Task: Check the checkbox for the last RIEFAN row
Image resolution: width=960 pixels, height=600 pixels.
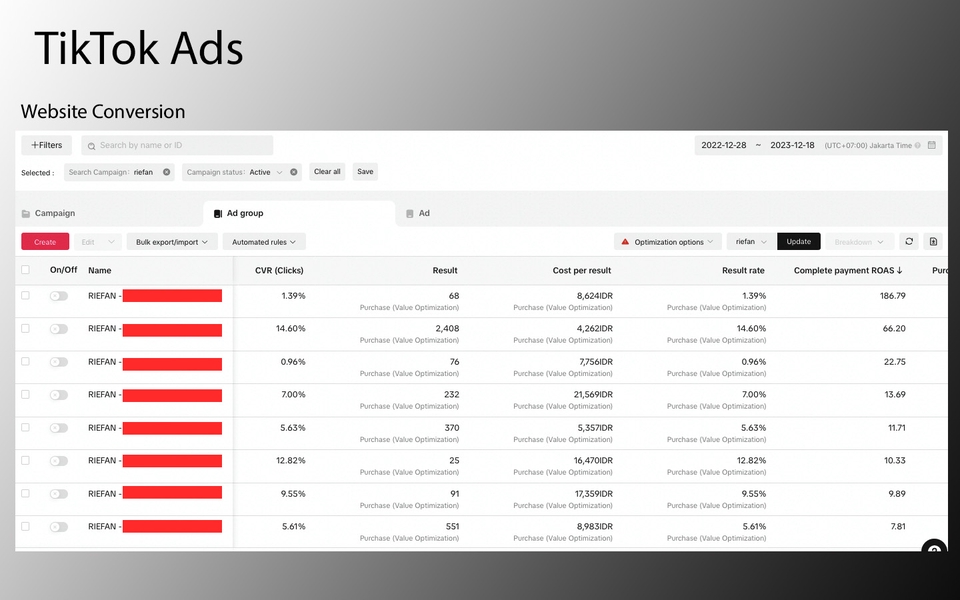Action: pyautogui.click(x=24, y=526)
